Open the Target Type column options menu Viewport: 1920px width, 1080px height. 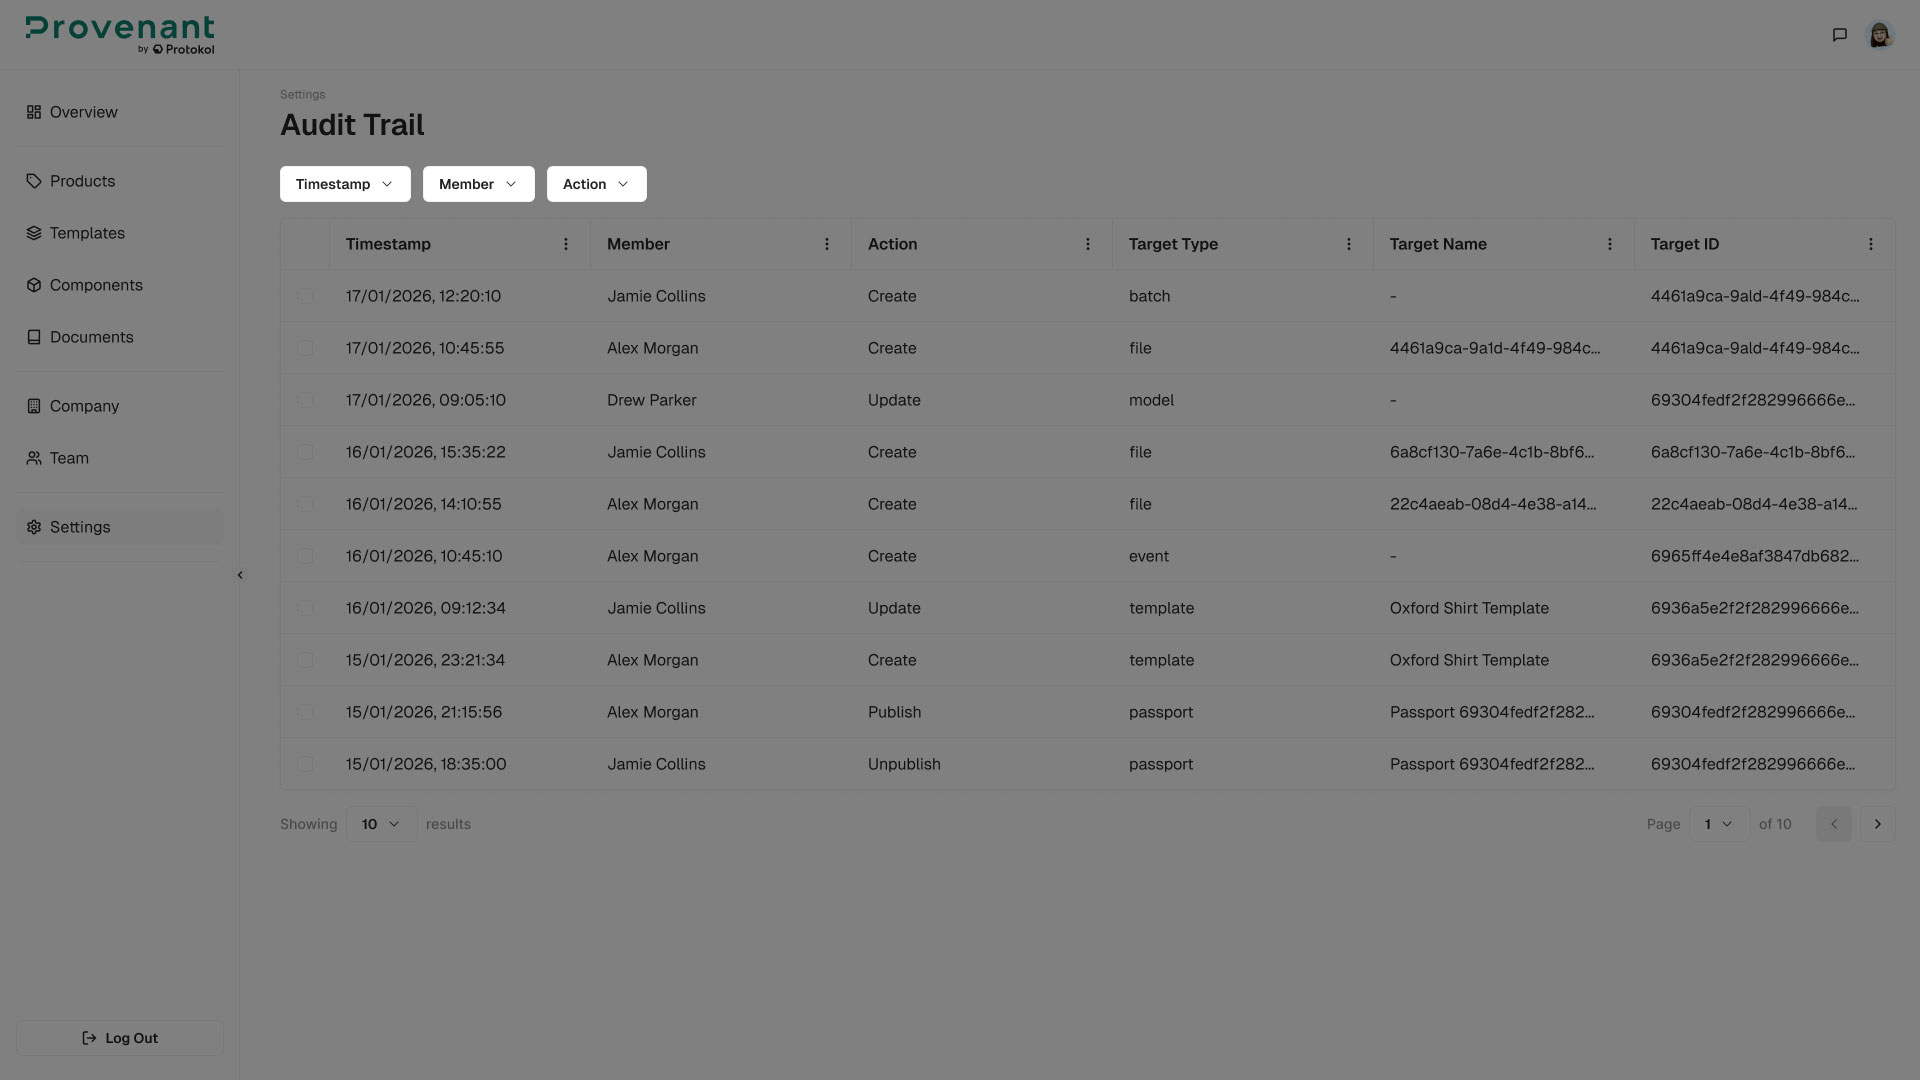click(1349, 244)
